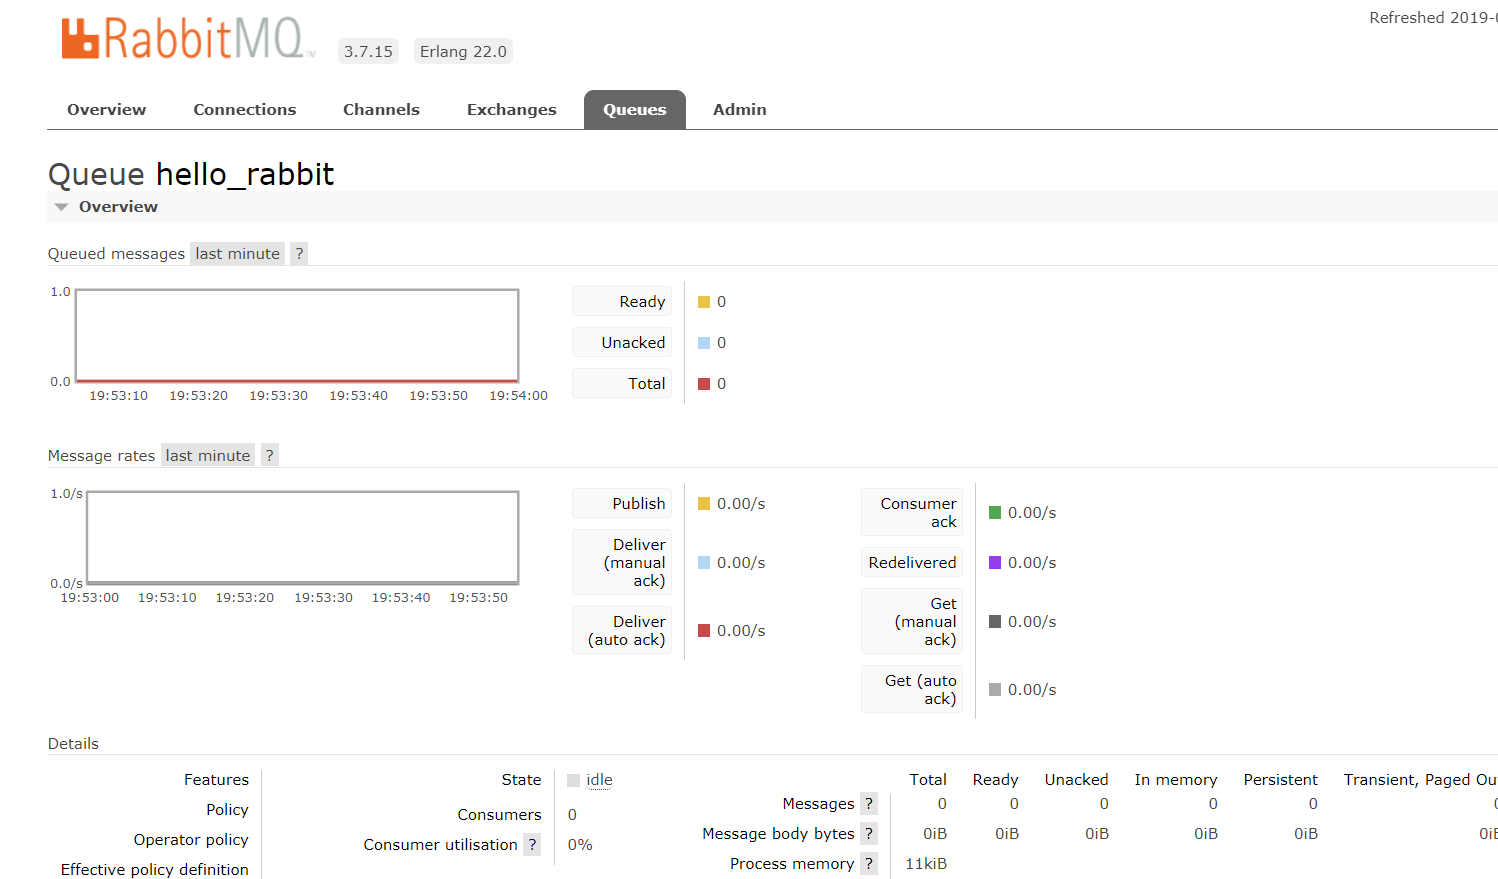Navigate to the Admin tab
The height and width of the screenshot is (879, 1498).
pos(740,110)
